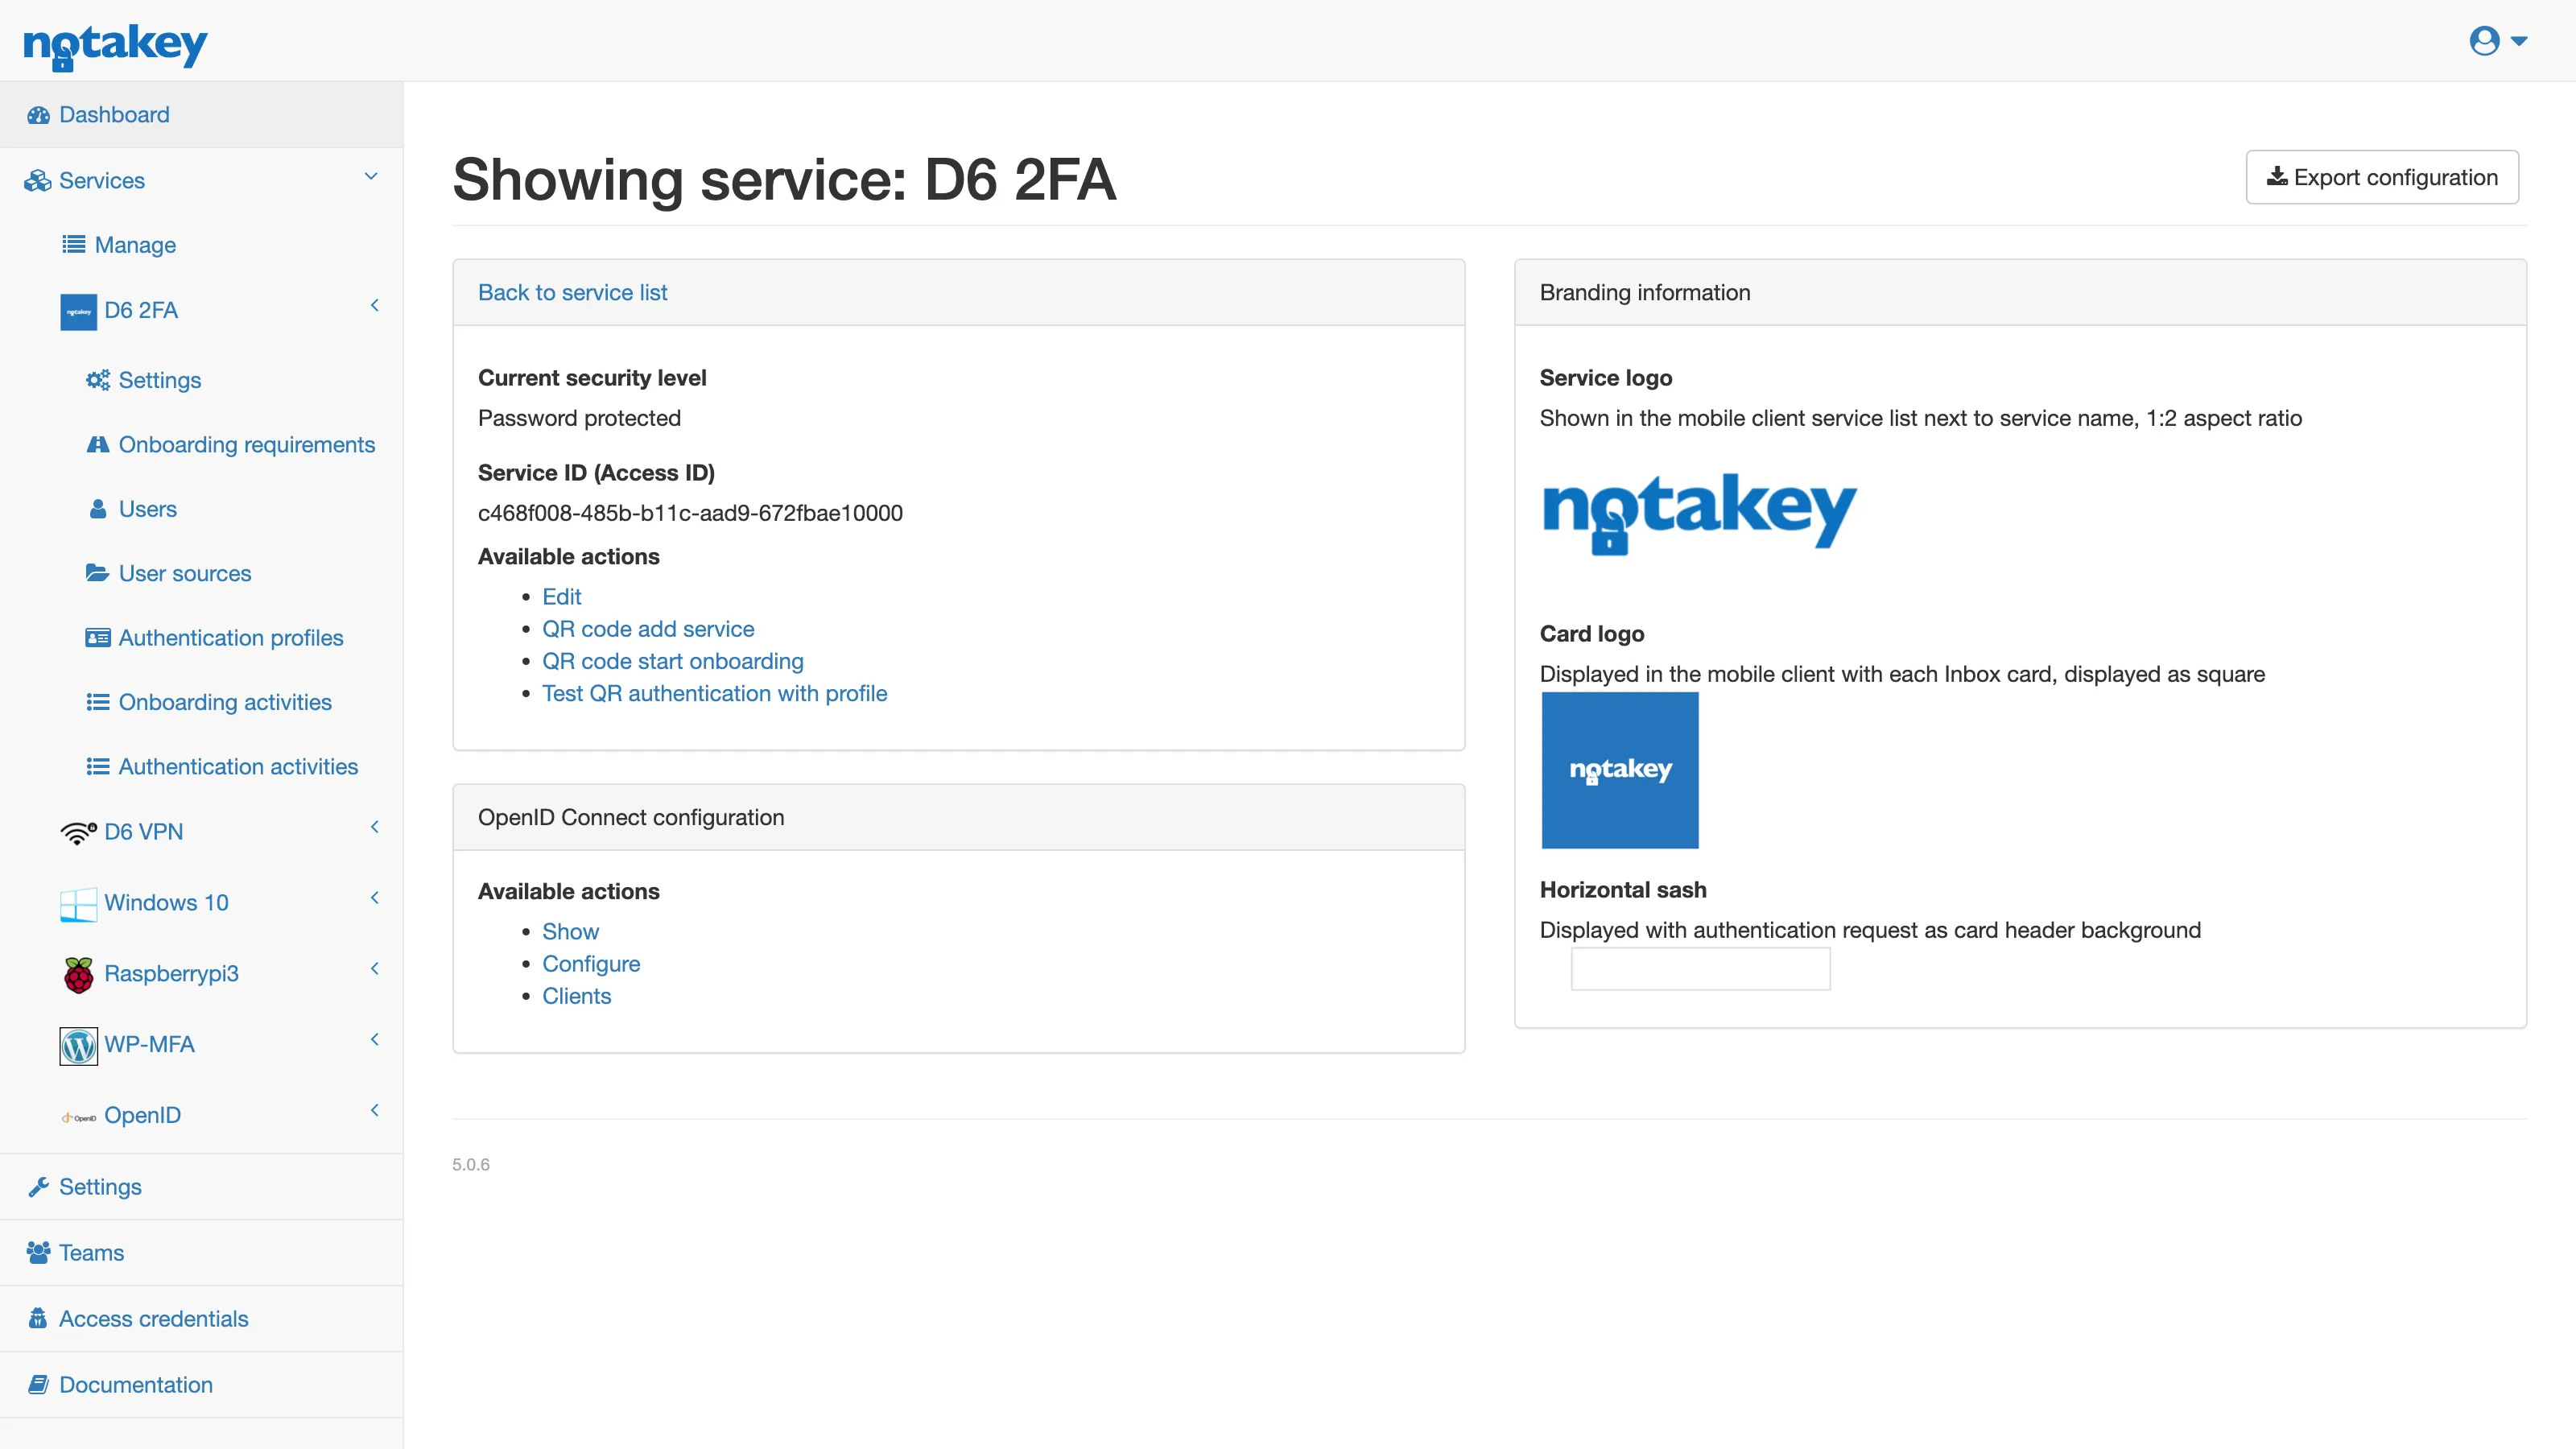Toggle the D6 2FA submenu chevron
This screenshot has width=2576, height=1449.
click(375, 306)
